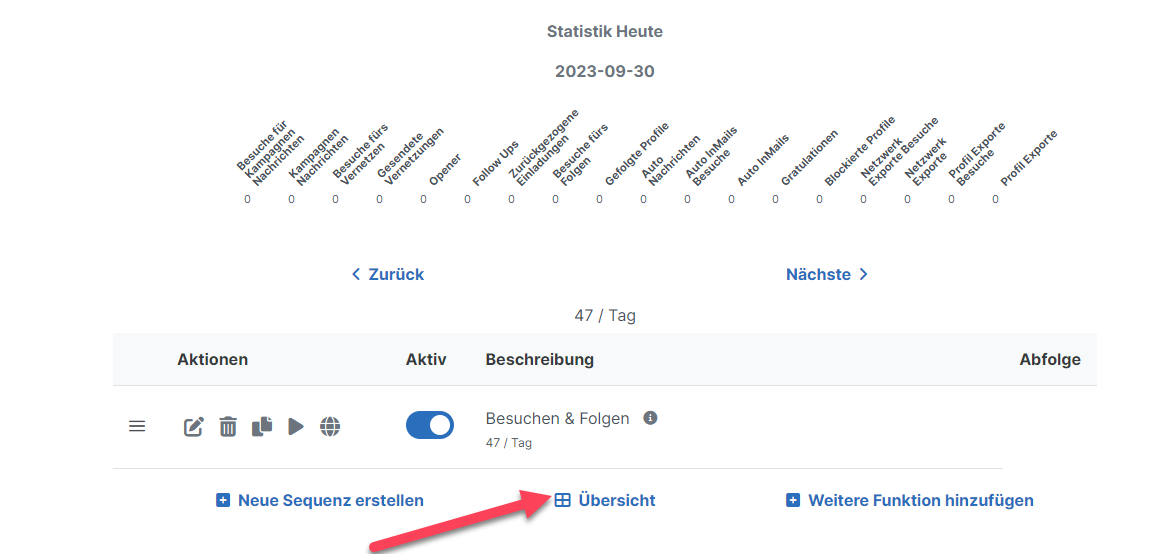
Task: Click Neue Sequenz erstellen
Action: click(320, 500)
